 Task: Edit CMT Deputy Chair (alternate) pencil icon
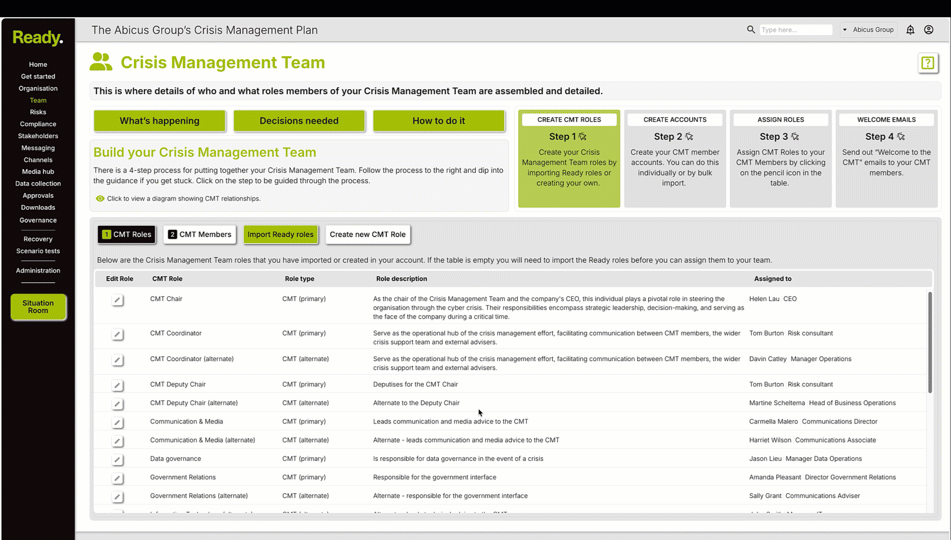click(x=118, y=405)
